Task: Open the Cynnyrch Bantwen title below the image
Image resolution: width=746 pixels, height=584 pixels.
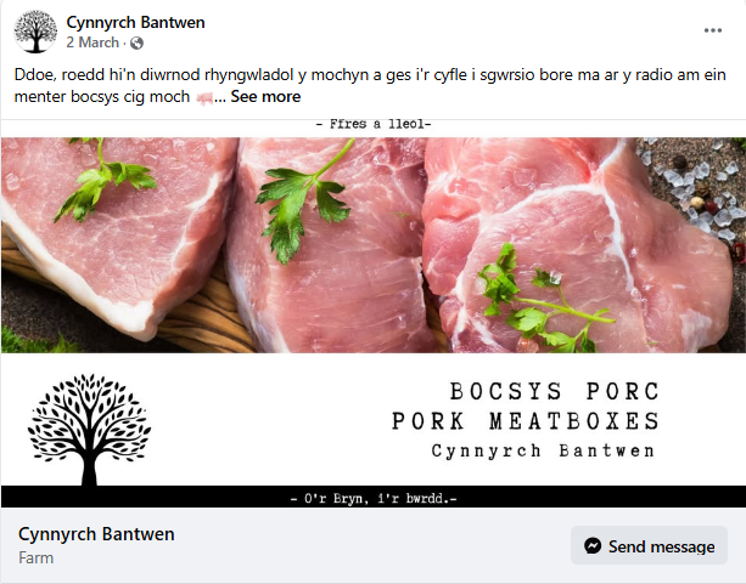Action: [96, 534]
